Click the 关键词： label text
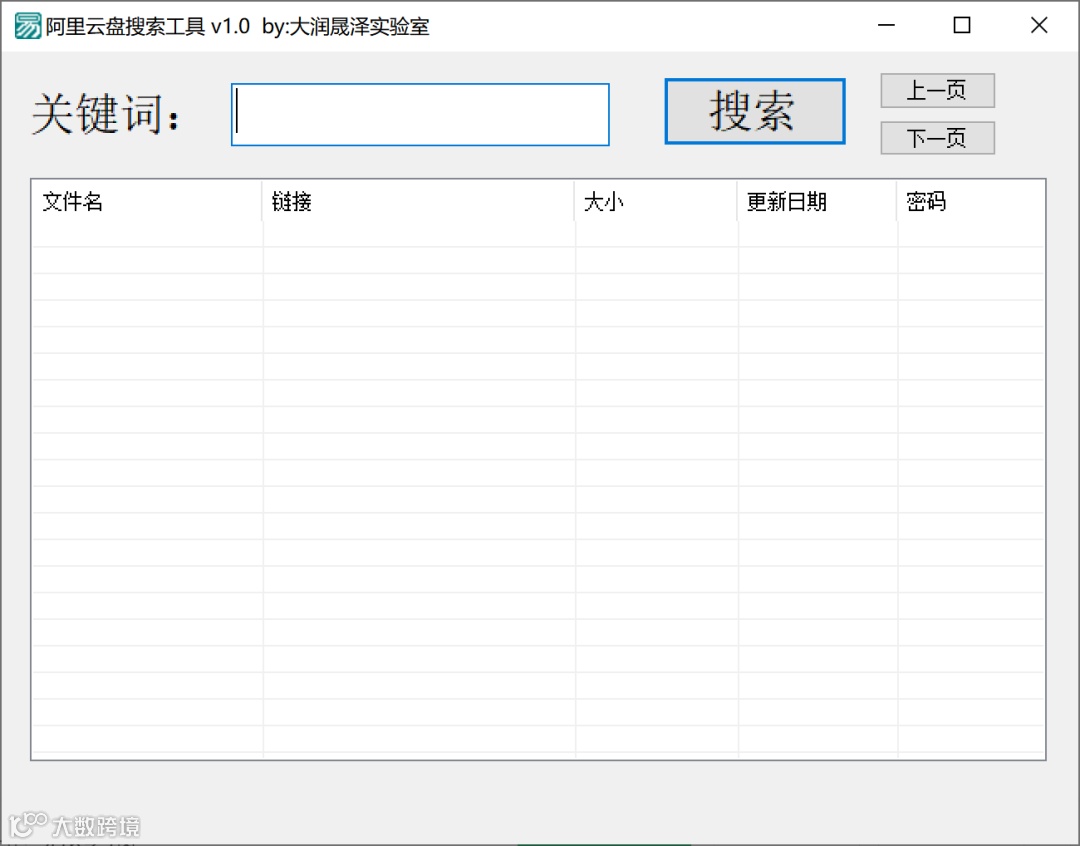 (x=107, y=114)
